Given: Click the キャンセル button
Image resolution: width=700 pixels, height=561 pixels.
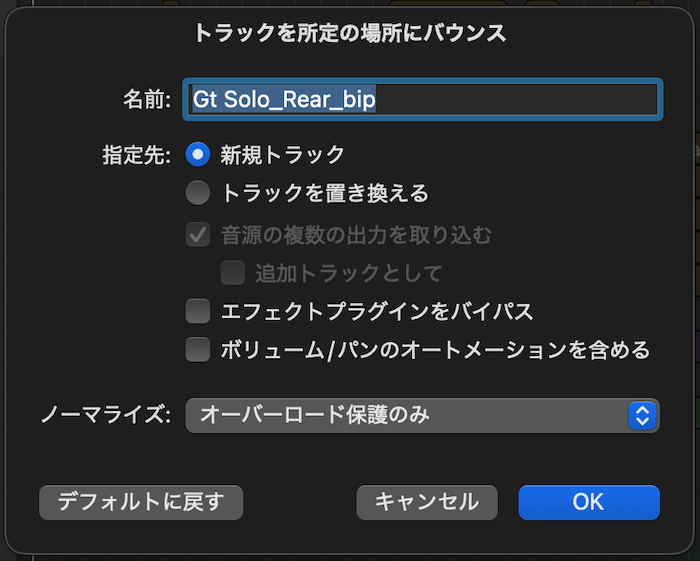Looking at the screenshot, I should click(427, 501).
